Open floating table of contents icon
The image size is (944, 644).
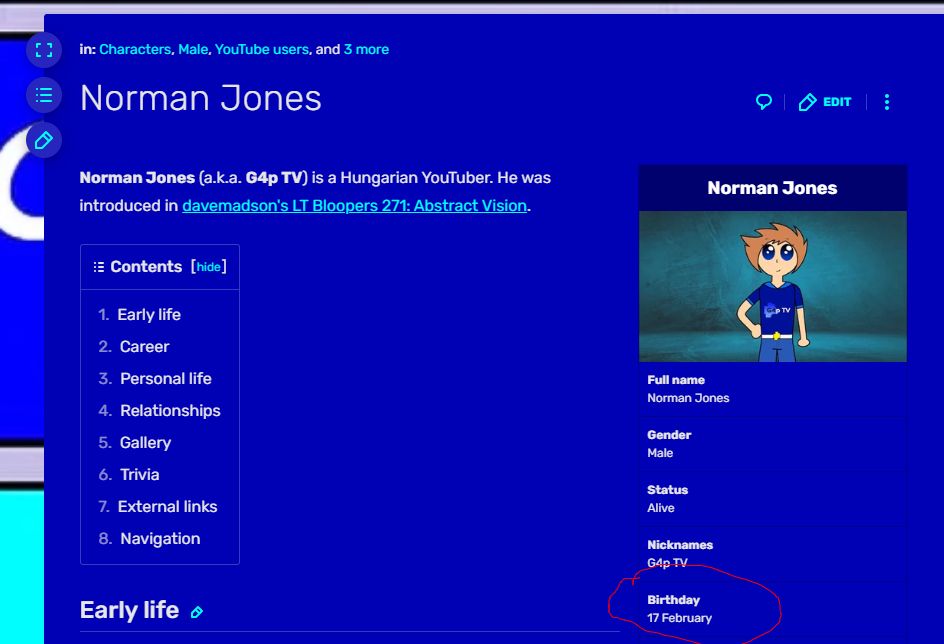pyautogui.click(x=44, y=95)
